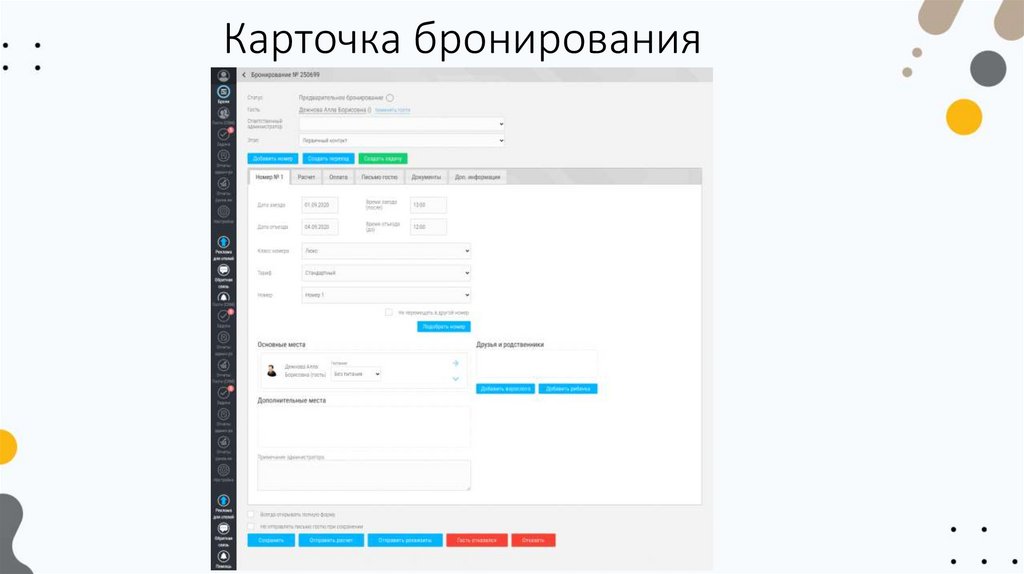Open the Номер dropdown showing Номер 1
The image size is (1024, 574).
(x=386, y=295)
